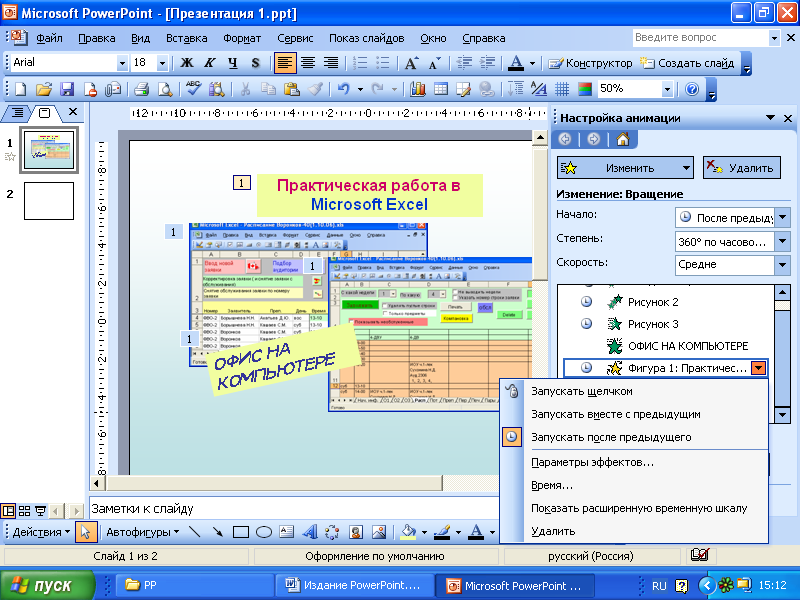Click the Изменить effect button
This screenshot has height=600, width=800.
(625, 168)
